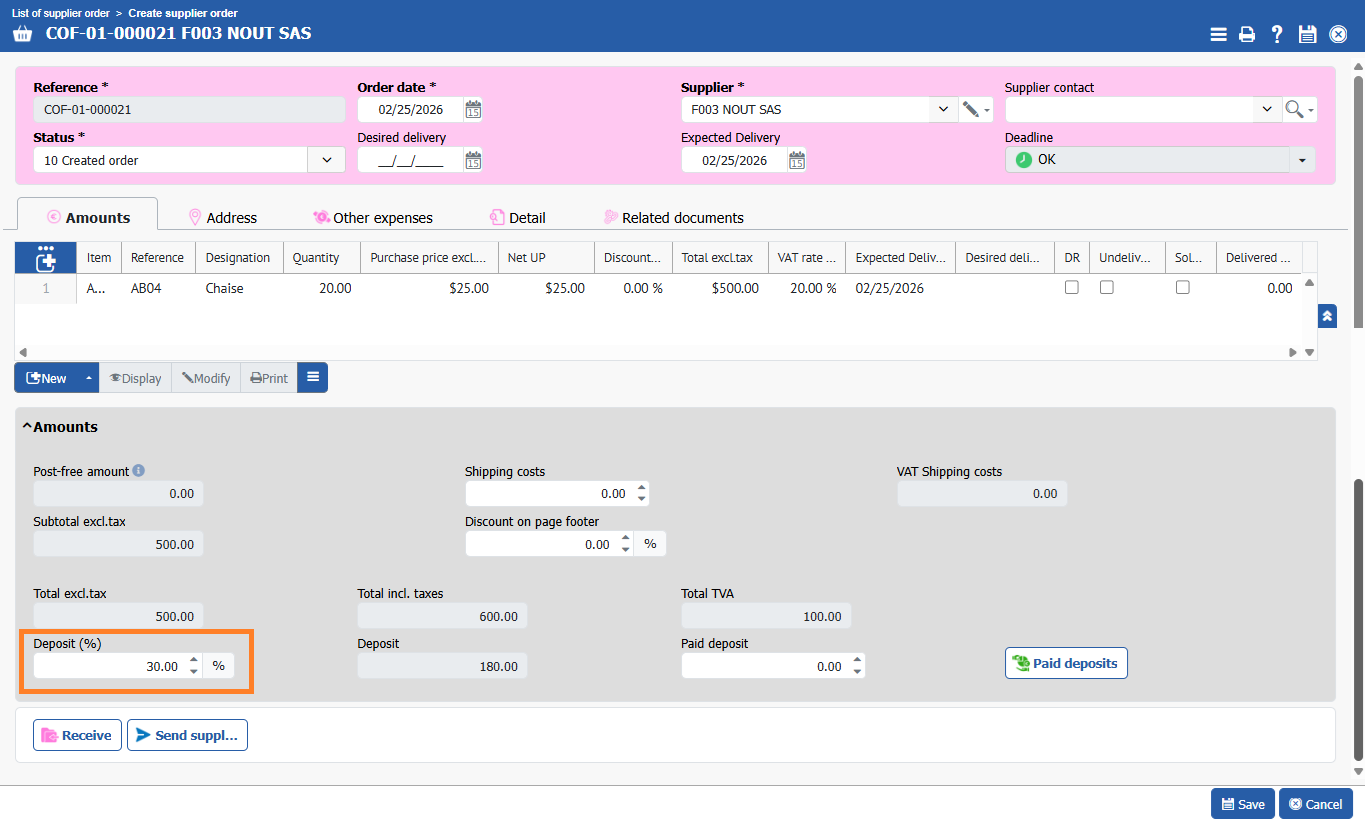Screen dimensions: 1365x828
Task: Click the floppy disk save icon in header
Action: click(1307, 34)
